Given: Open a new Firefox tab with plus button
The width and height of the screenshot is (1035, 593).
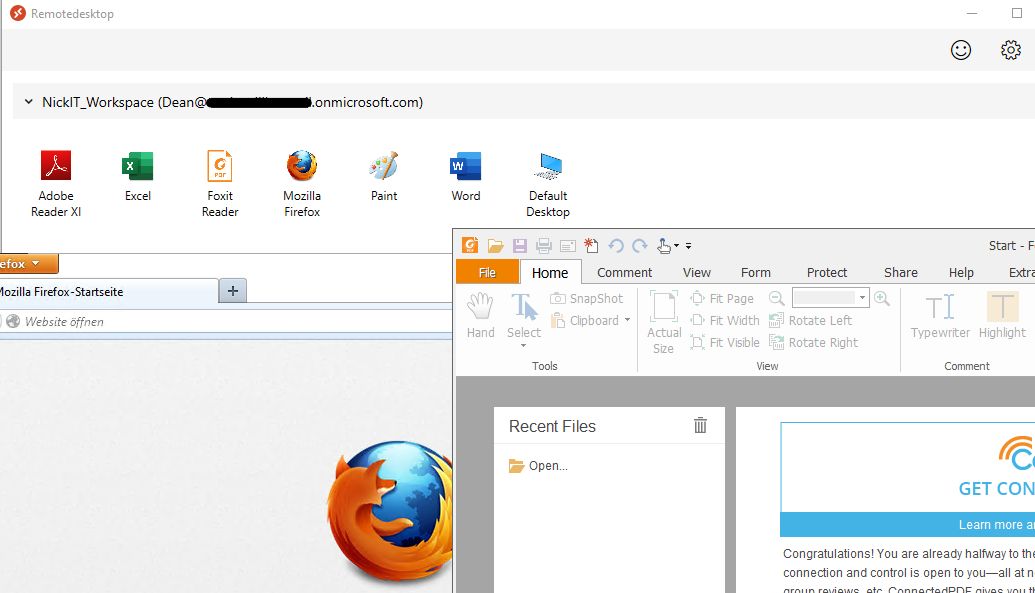Looking at the screenshot, I should click(x=232, y=291).
